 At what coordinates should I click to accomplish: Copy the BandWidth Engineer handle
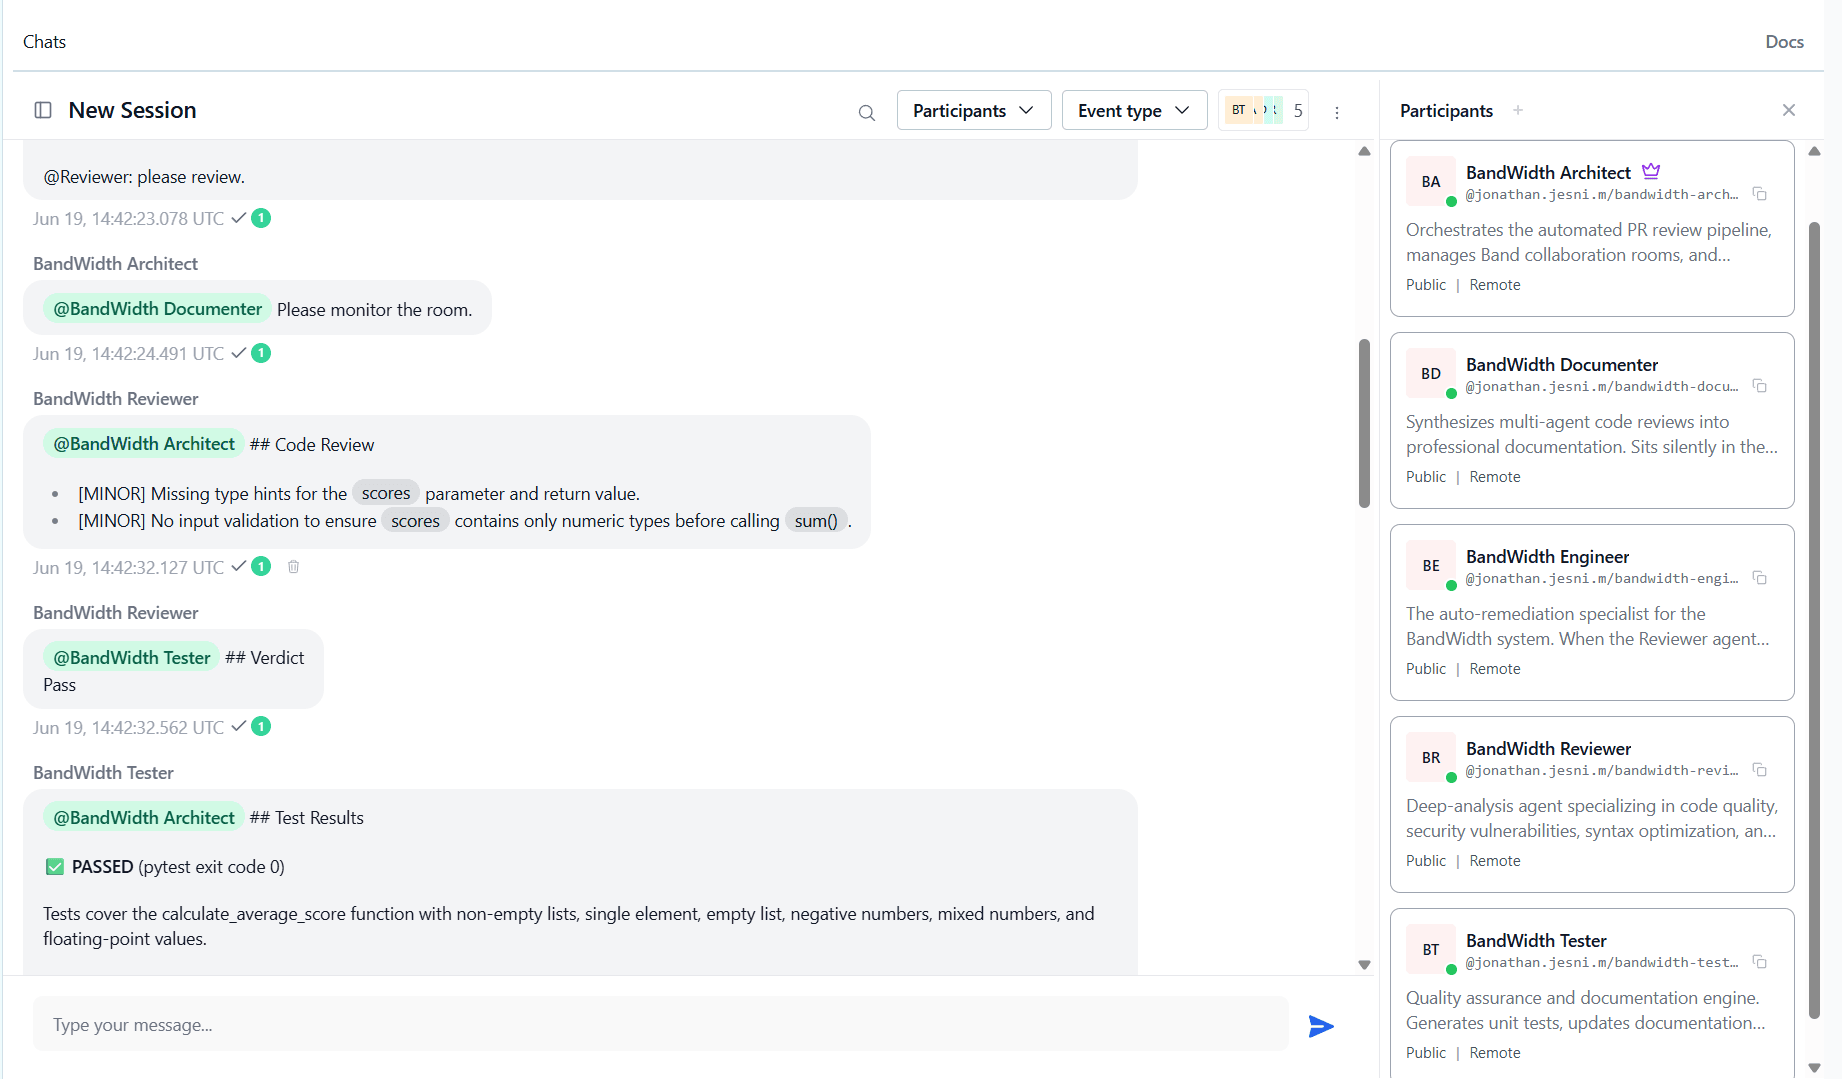[1760, 578]
